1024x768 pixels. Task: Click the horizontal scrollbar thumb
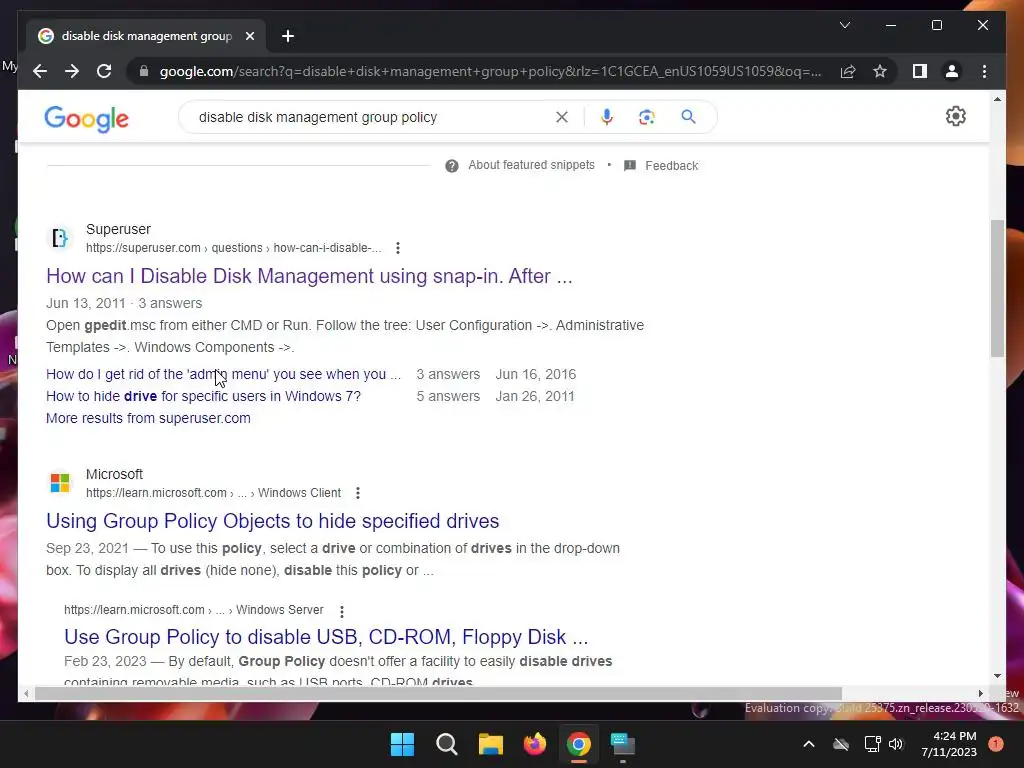pos(438,694)
